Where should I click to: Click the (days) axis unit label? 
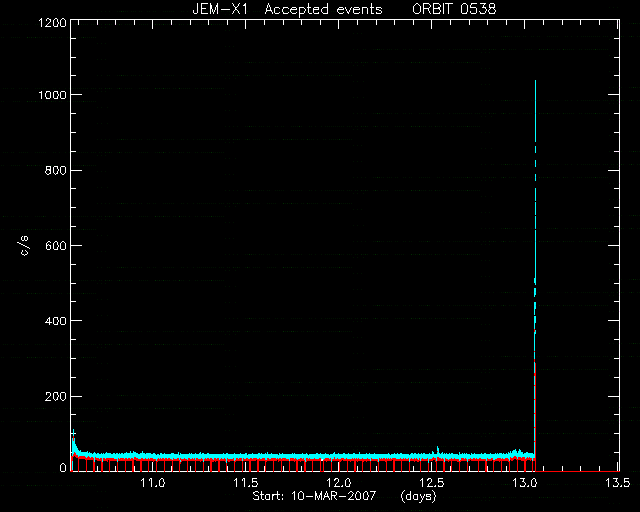[418, 496]
